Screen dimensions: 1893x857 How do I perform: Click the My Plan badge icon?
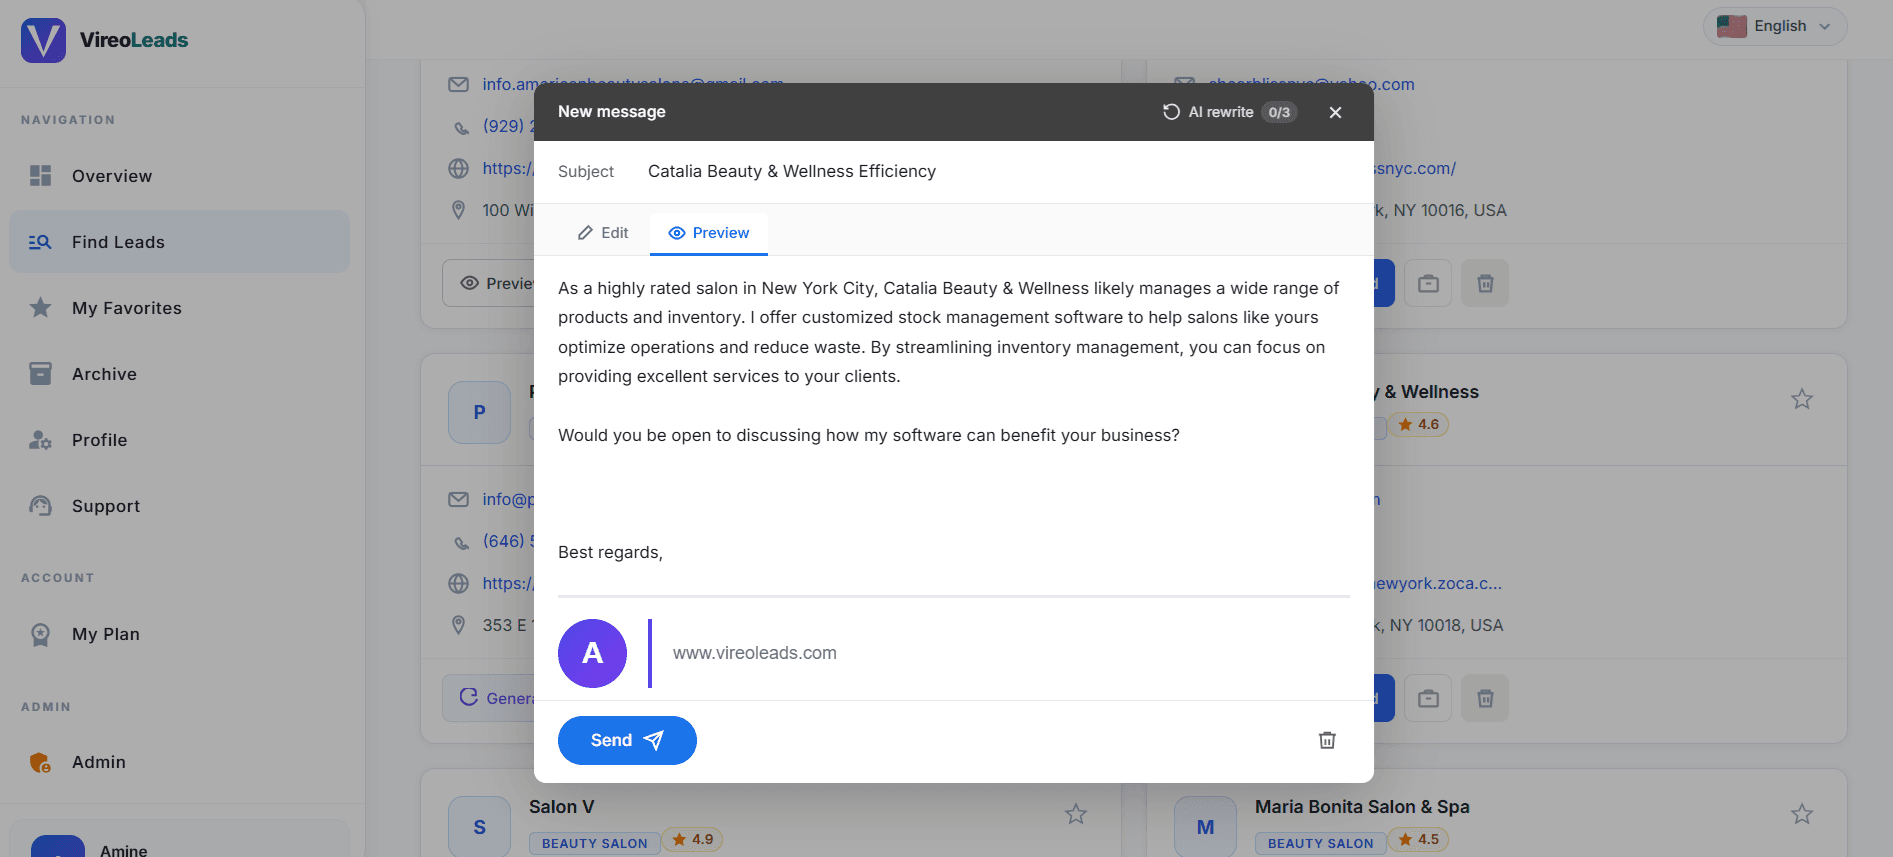coord(40,634)
